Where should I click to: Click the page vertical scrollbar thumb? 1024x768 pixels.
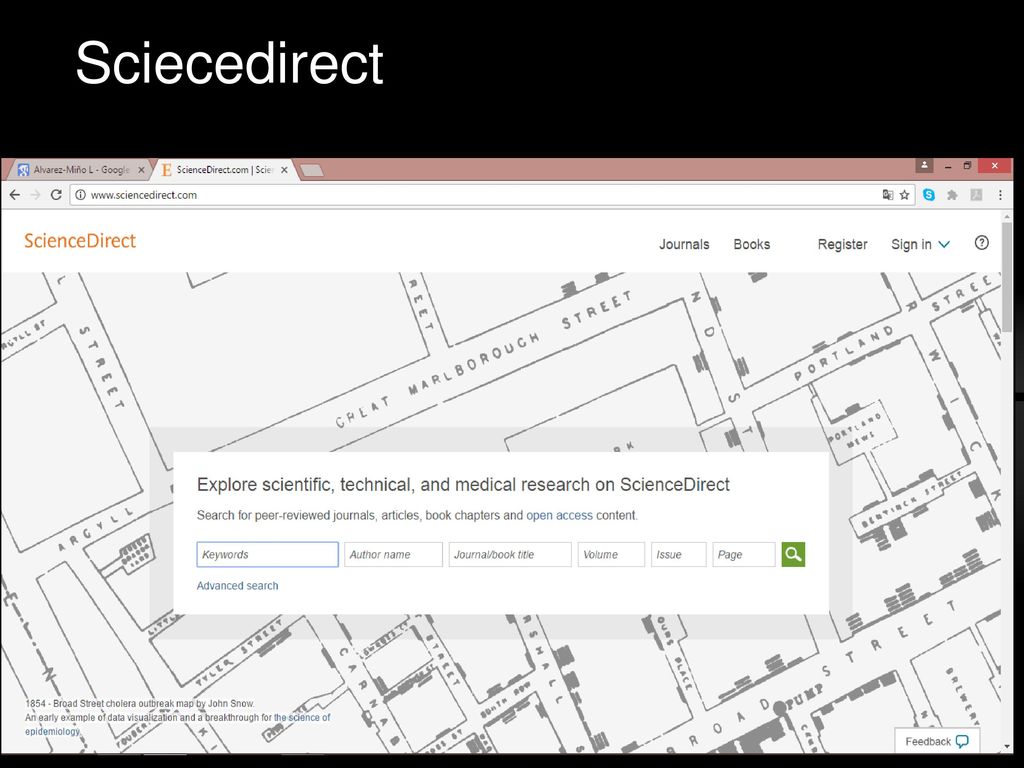pyautogui.click(x=1006, y=278)
